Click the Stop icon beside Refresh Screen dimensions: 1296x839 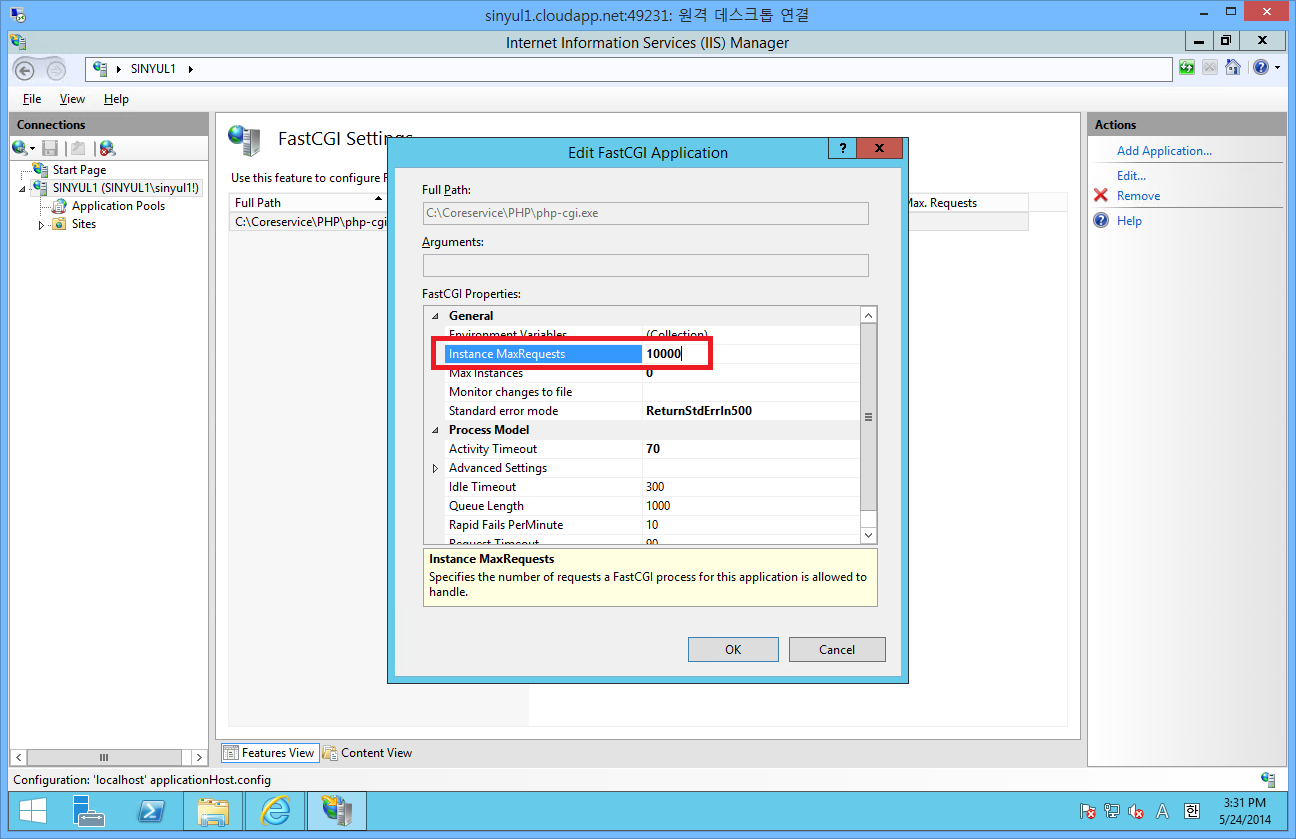[1210, 68]
